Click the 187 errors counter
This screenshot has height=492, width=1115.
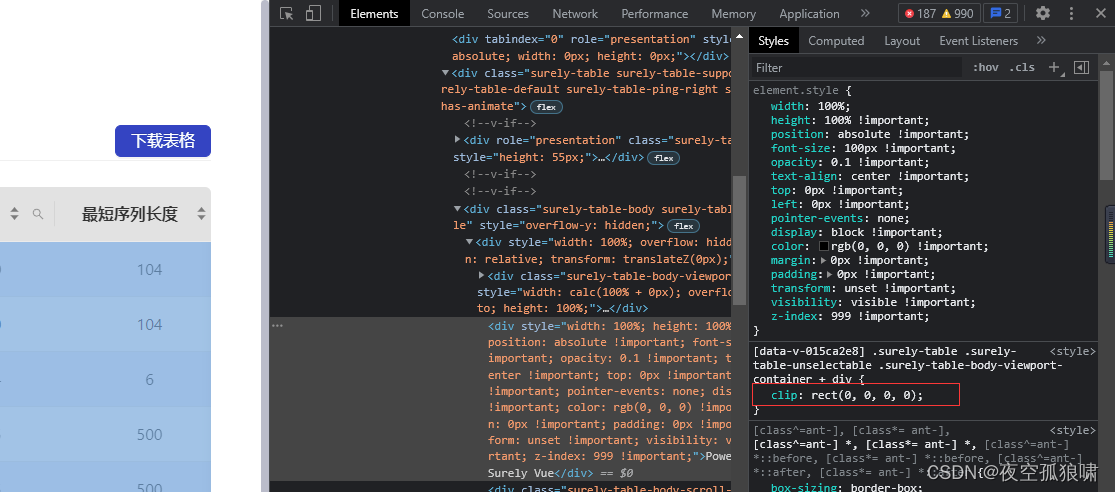[x=922, y=14]
